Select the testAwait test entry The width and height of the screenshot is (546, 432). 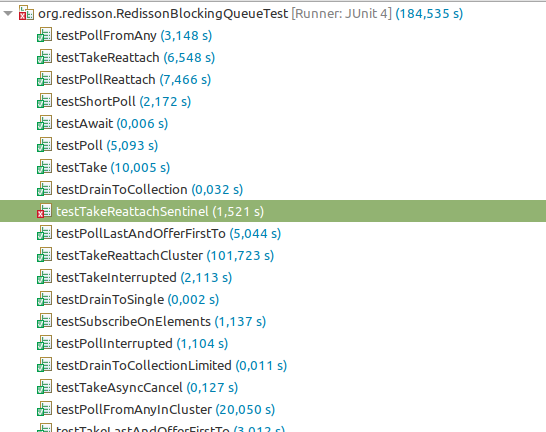(112, 124)
